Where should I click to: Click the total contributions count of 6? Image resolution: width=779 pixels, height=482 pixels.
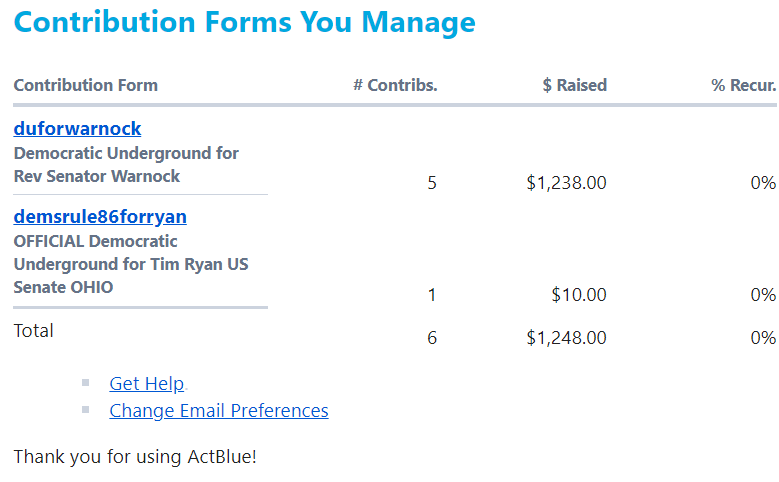click(432, 338)
